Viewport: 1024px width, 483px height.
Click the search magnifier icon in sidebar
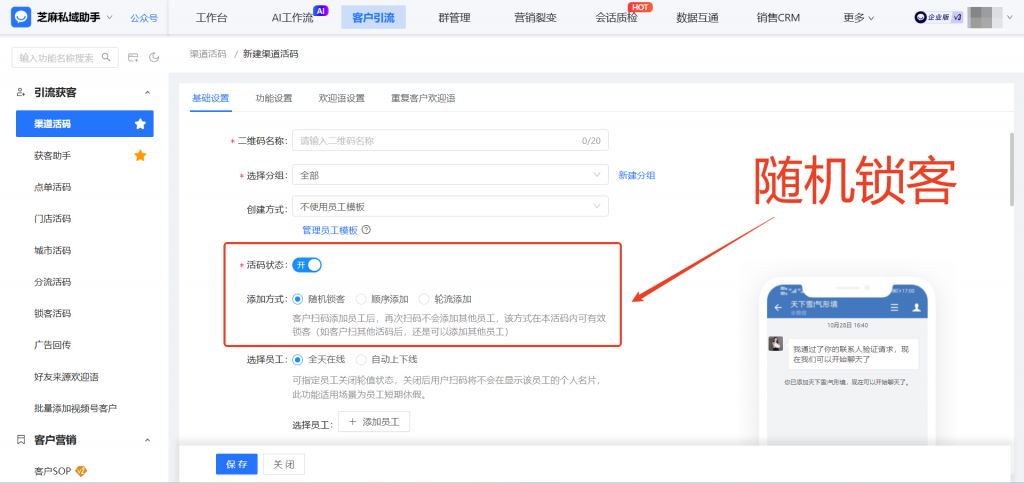pos(106,57)
